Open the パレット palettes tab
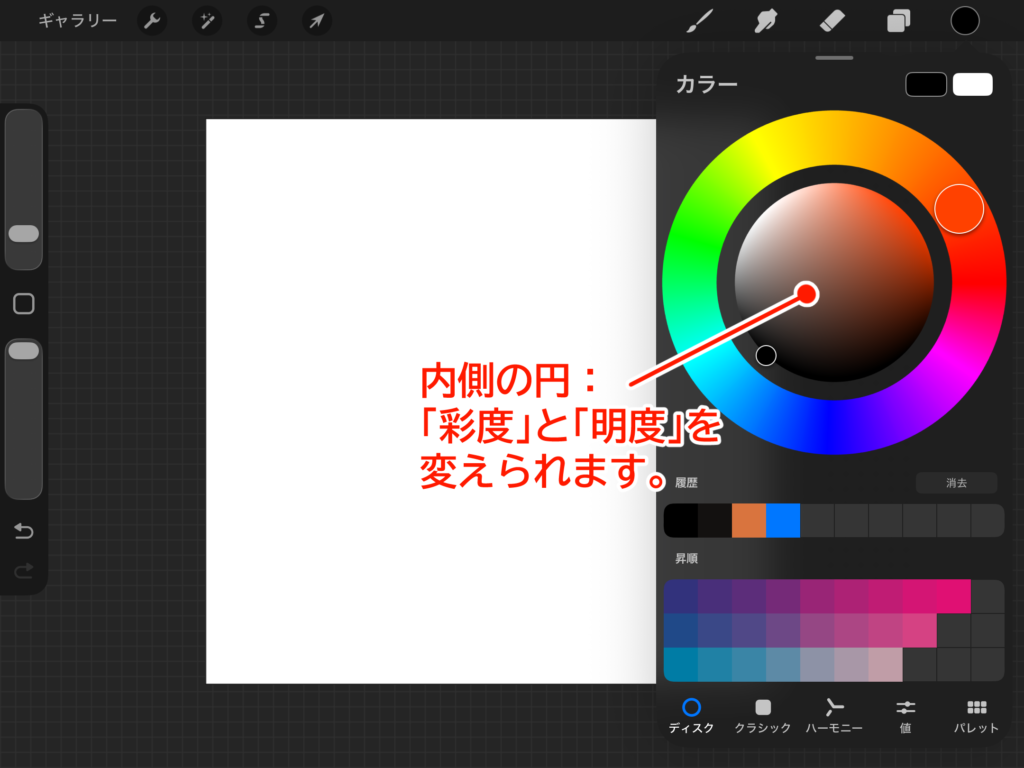Image resolution: width=1024 pixels, height=768 pixels. pyautogui.click(x=976, y=716)
